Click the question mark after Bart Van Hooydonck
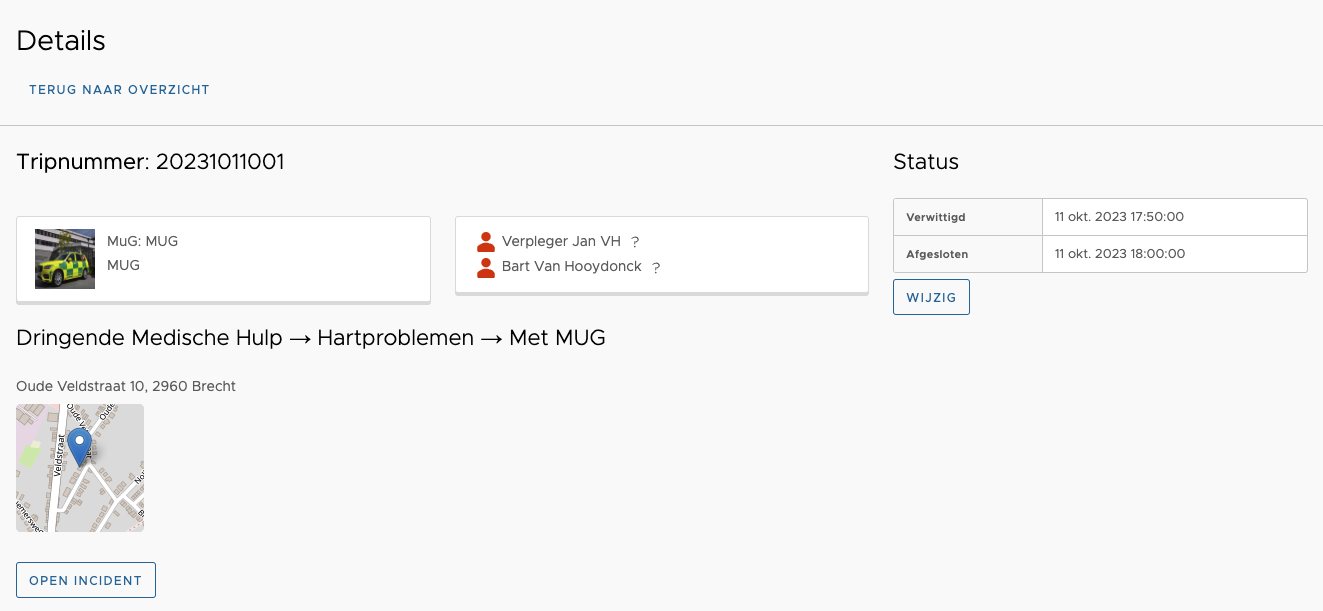Screen dimensions: 1323x611 (656, 268)
